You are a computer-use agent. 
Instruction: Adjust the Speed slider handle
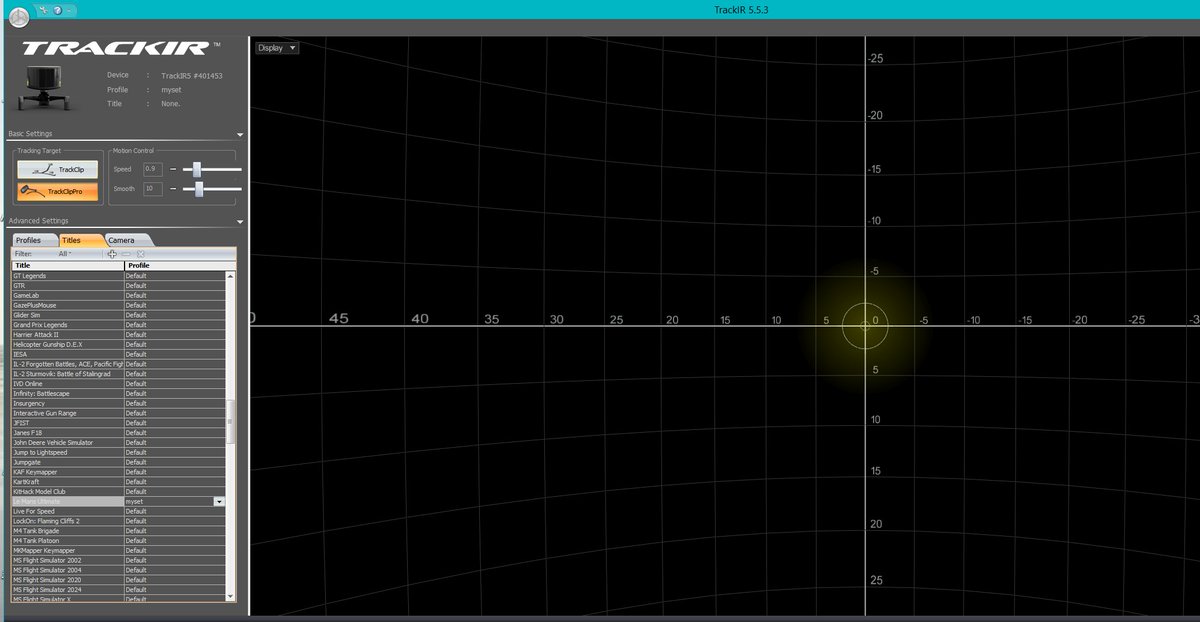[198, 169]
